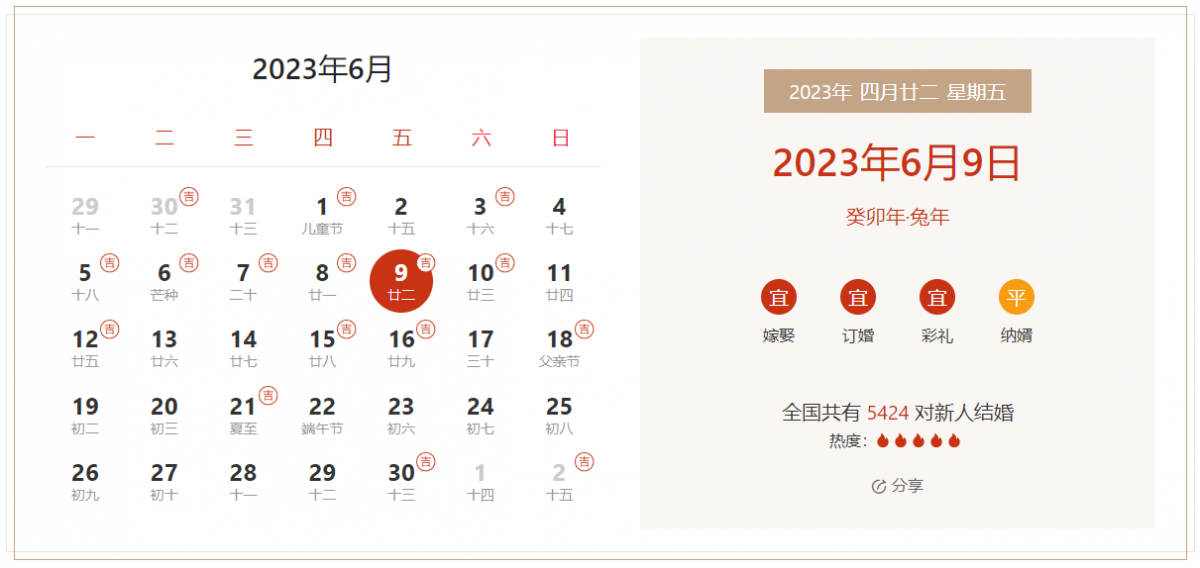Select June 24 (初七)
Viewport: 1200px width, 568px height.
coord(480,414)
